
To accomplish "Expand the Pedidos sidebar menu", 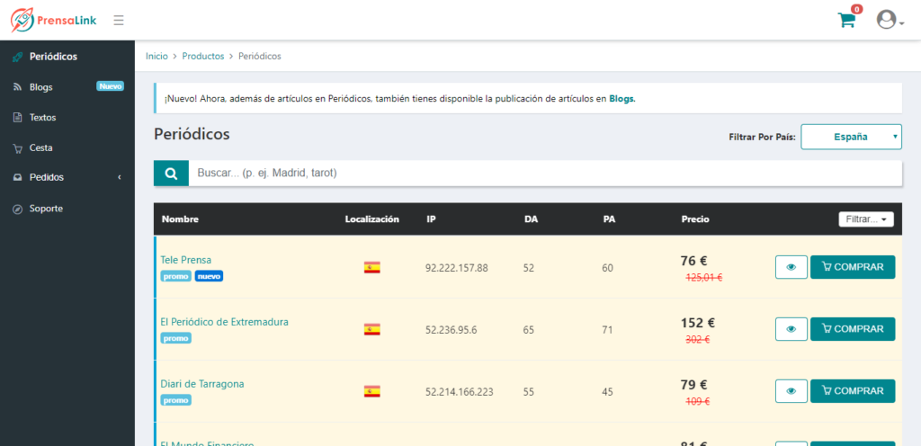I will pos(67,177).
